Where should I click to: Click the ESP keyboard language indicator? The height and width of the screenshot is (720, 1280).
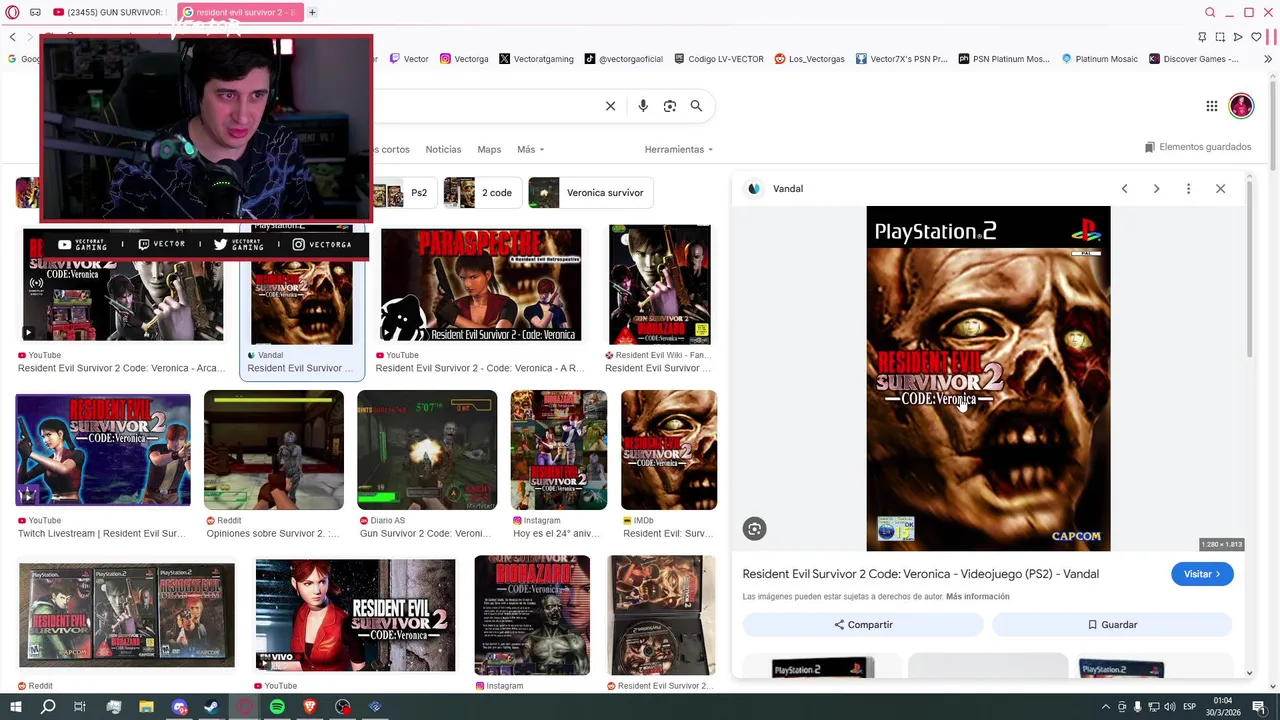[1189, 707]
